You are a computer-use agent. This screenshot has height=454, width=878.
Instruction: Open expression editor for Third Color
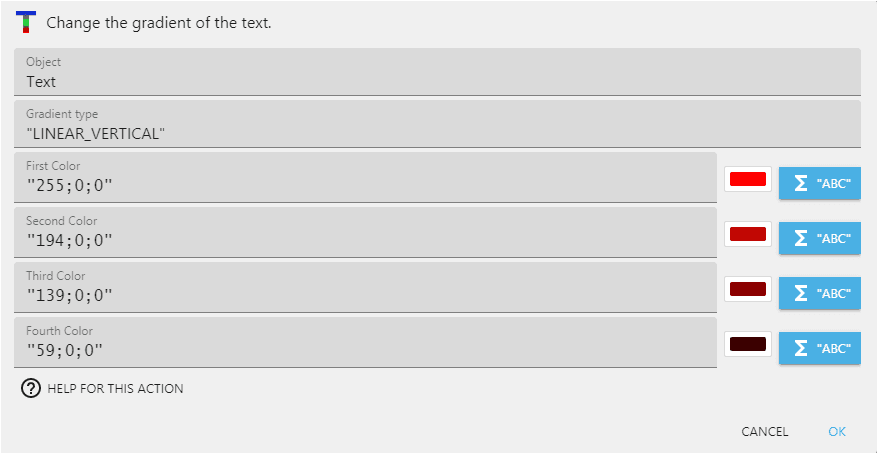tap(819, 293)
